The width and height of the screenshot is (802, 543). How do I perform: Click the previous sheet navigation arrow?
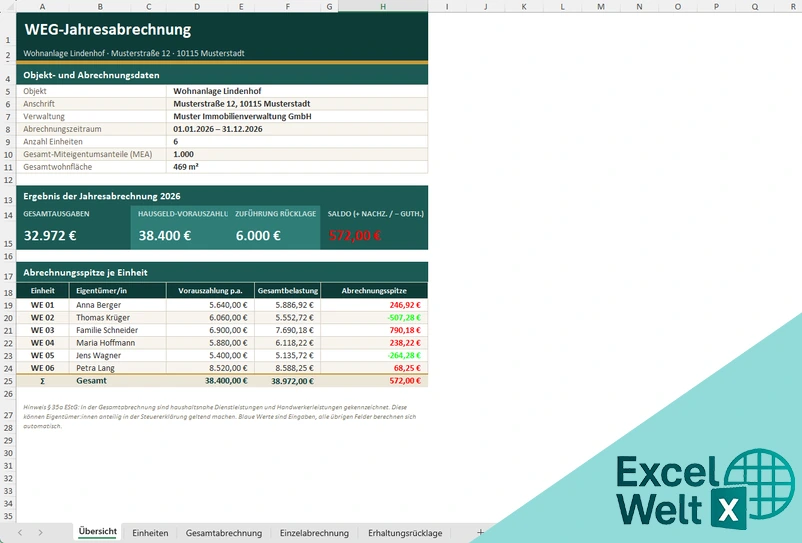coord(20,533)
